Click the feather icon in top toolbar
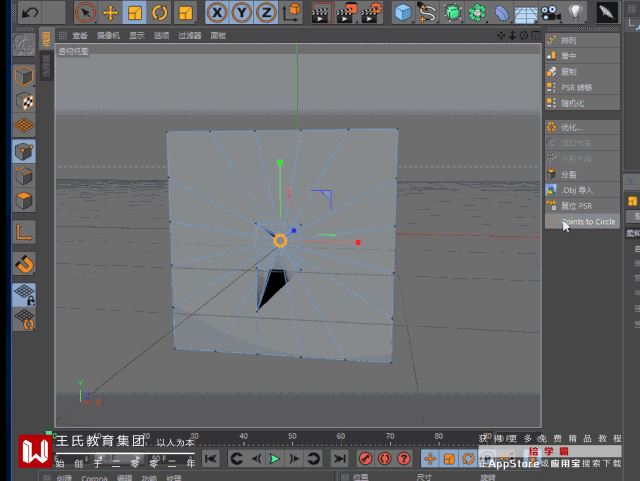 click(x=607, y=12)
